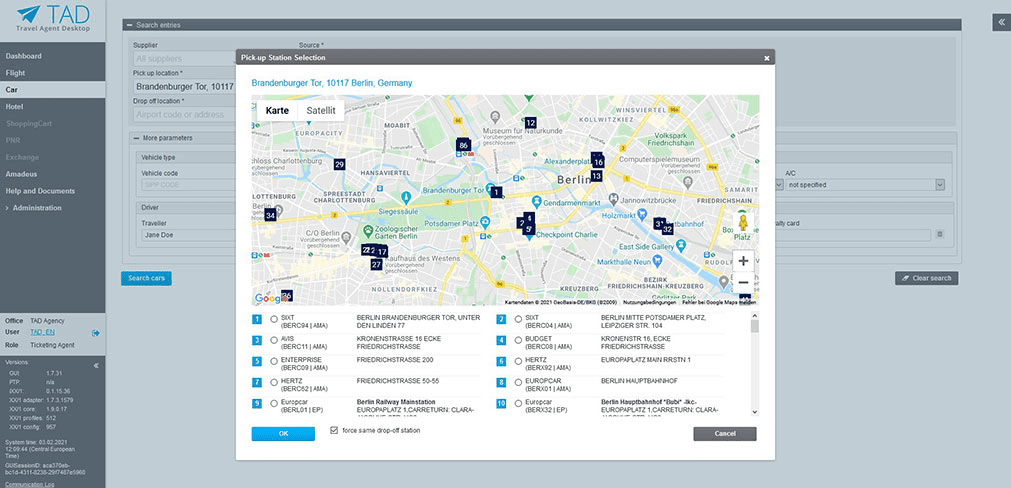Click map marker 34 on the left

pos(270,214)
